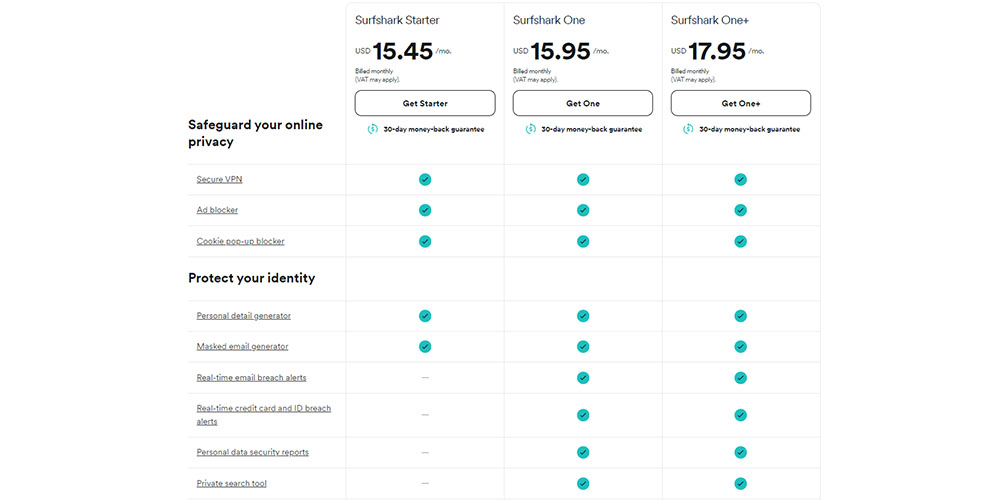Click Secure VPN checkmark under Surfshark Starter
1000x500 pixels.
(425, 179)
